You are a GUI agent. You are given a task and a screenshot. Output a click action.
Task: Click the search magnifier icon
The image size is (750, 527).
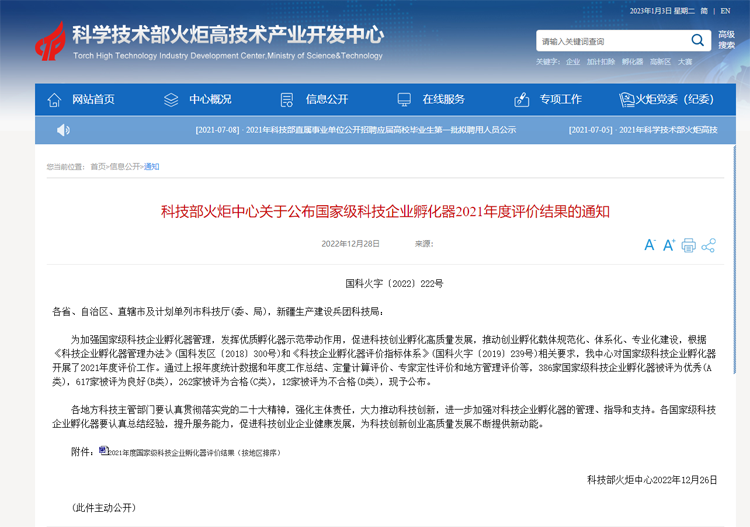[x=698, y=41]
